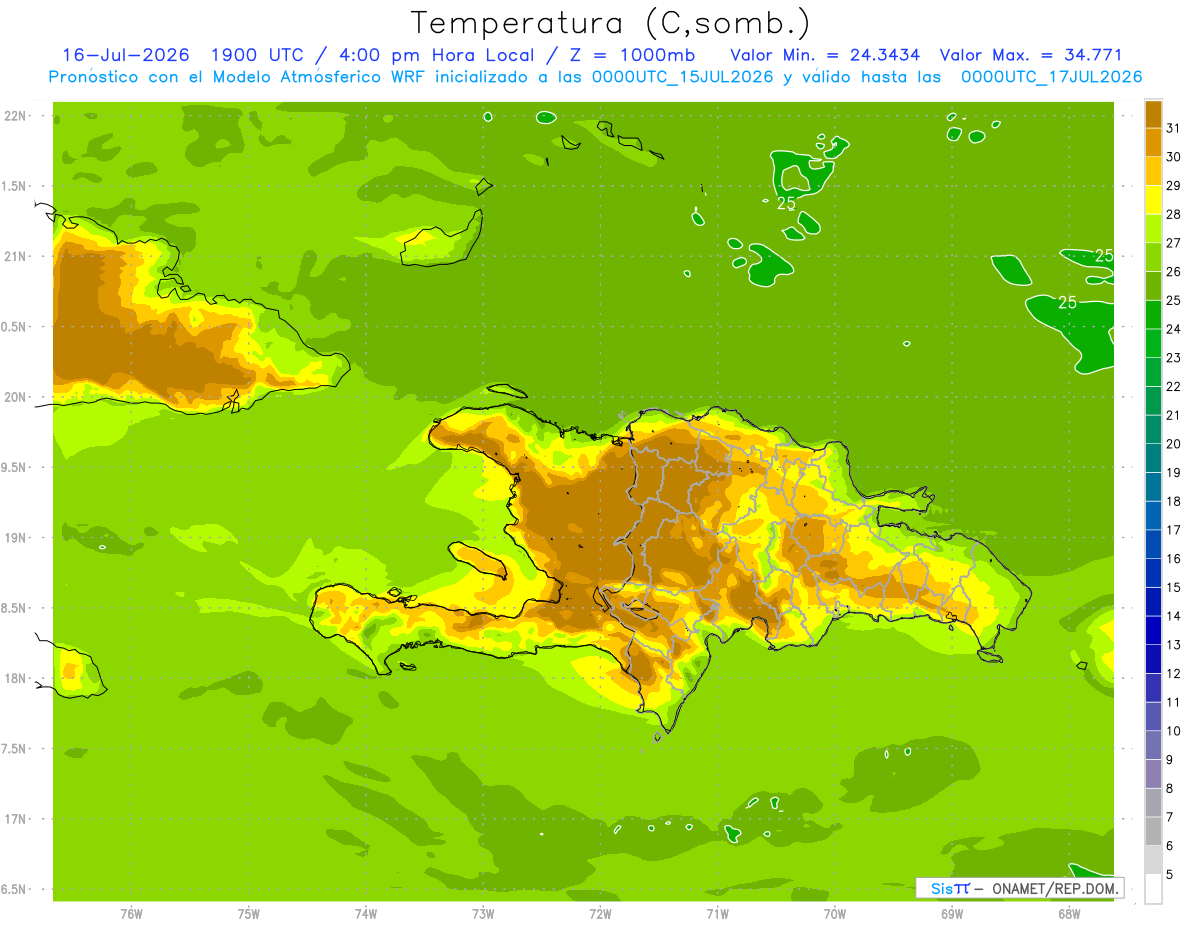Click the colorbar swatch between 26 and 27
1200x927 pixels.
pyautogui.click(x=1153, y=258)
